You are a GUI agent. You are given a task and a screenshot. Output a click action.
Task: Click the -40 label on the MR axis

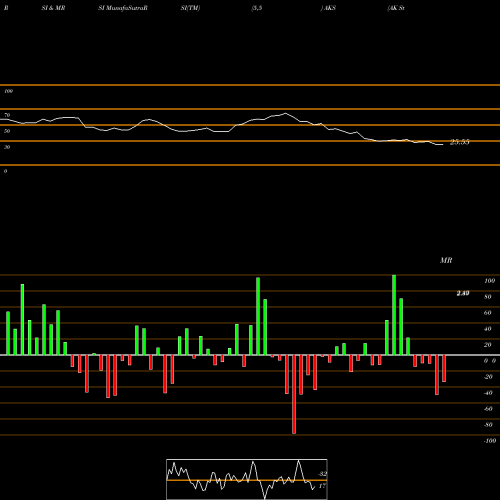[x=488, y=393]
